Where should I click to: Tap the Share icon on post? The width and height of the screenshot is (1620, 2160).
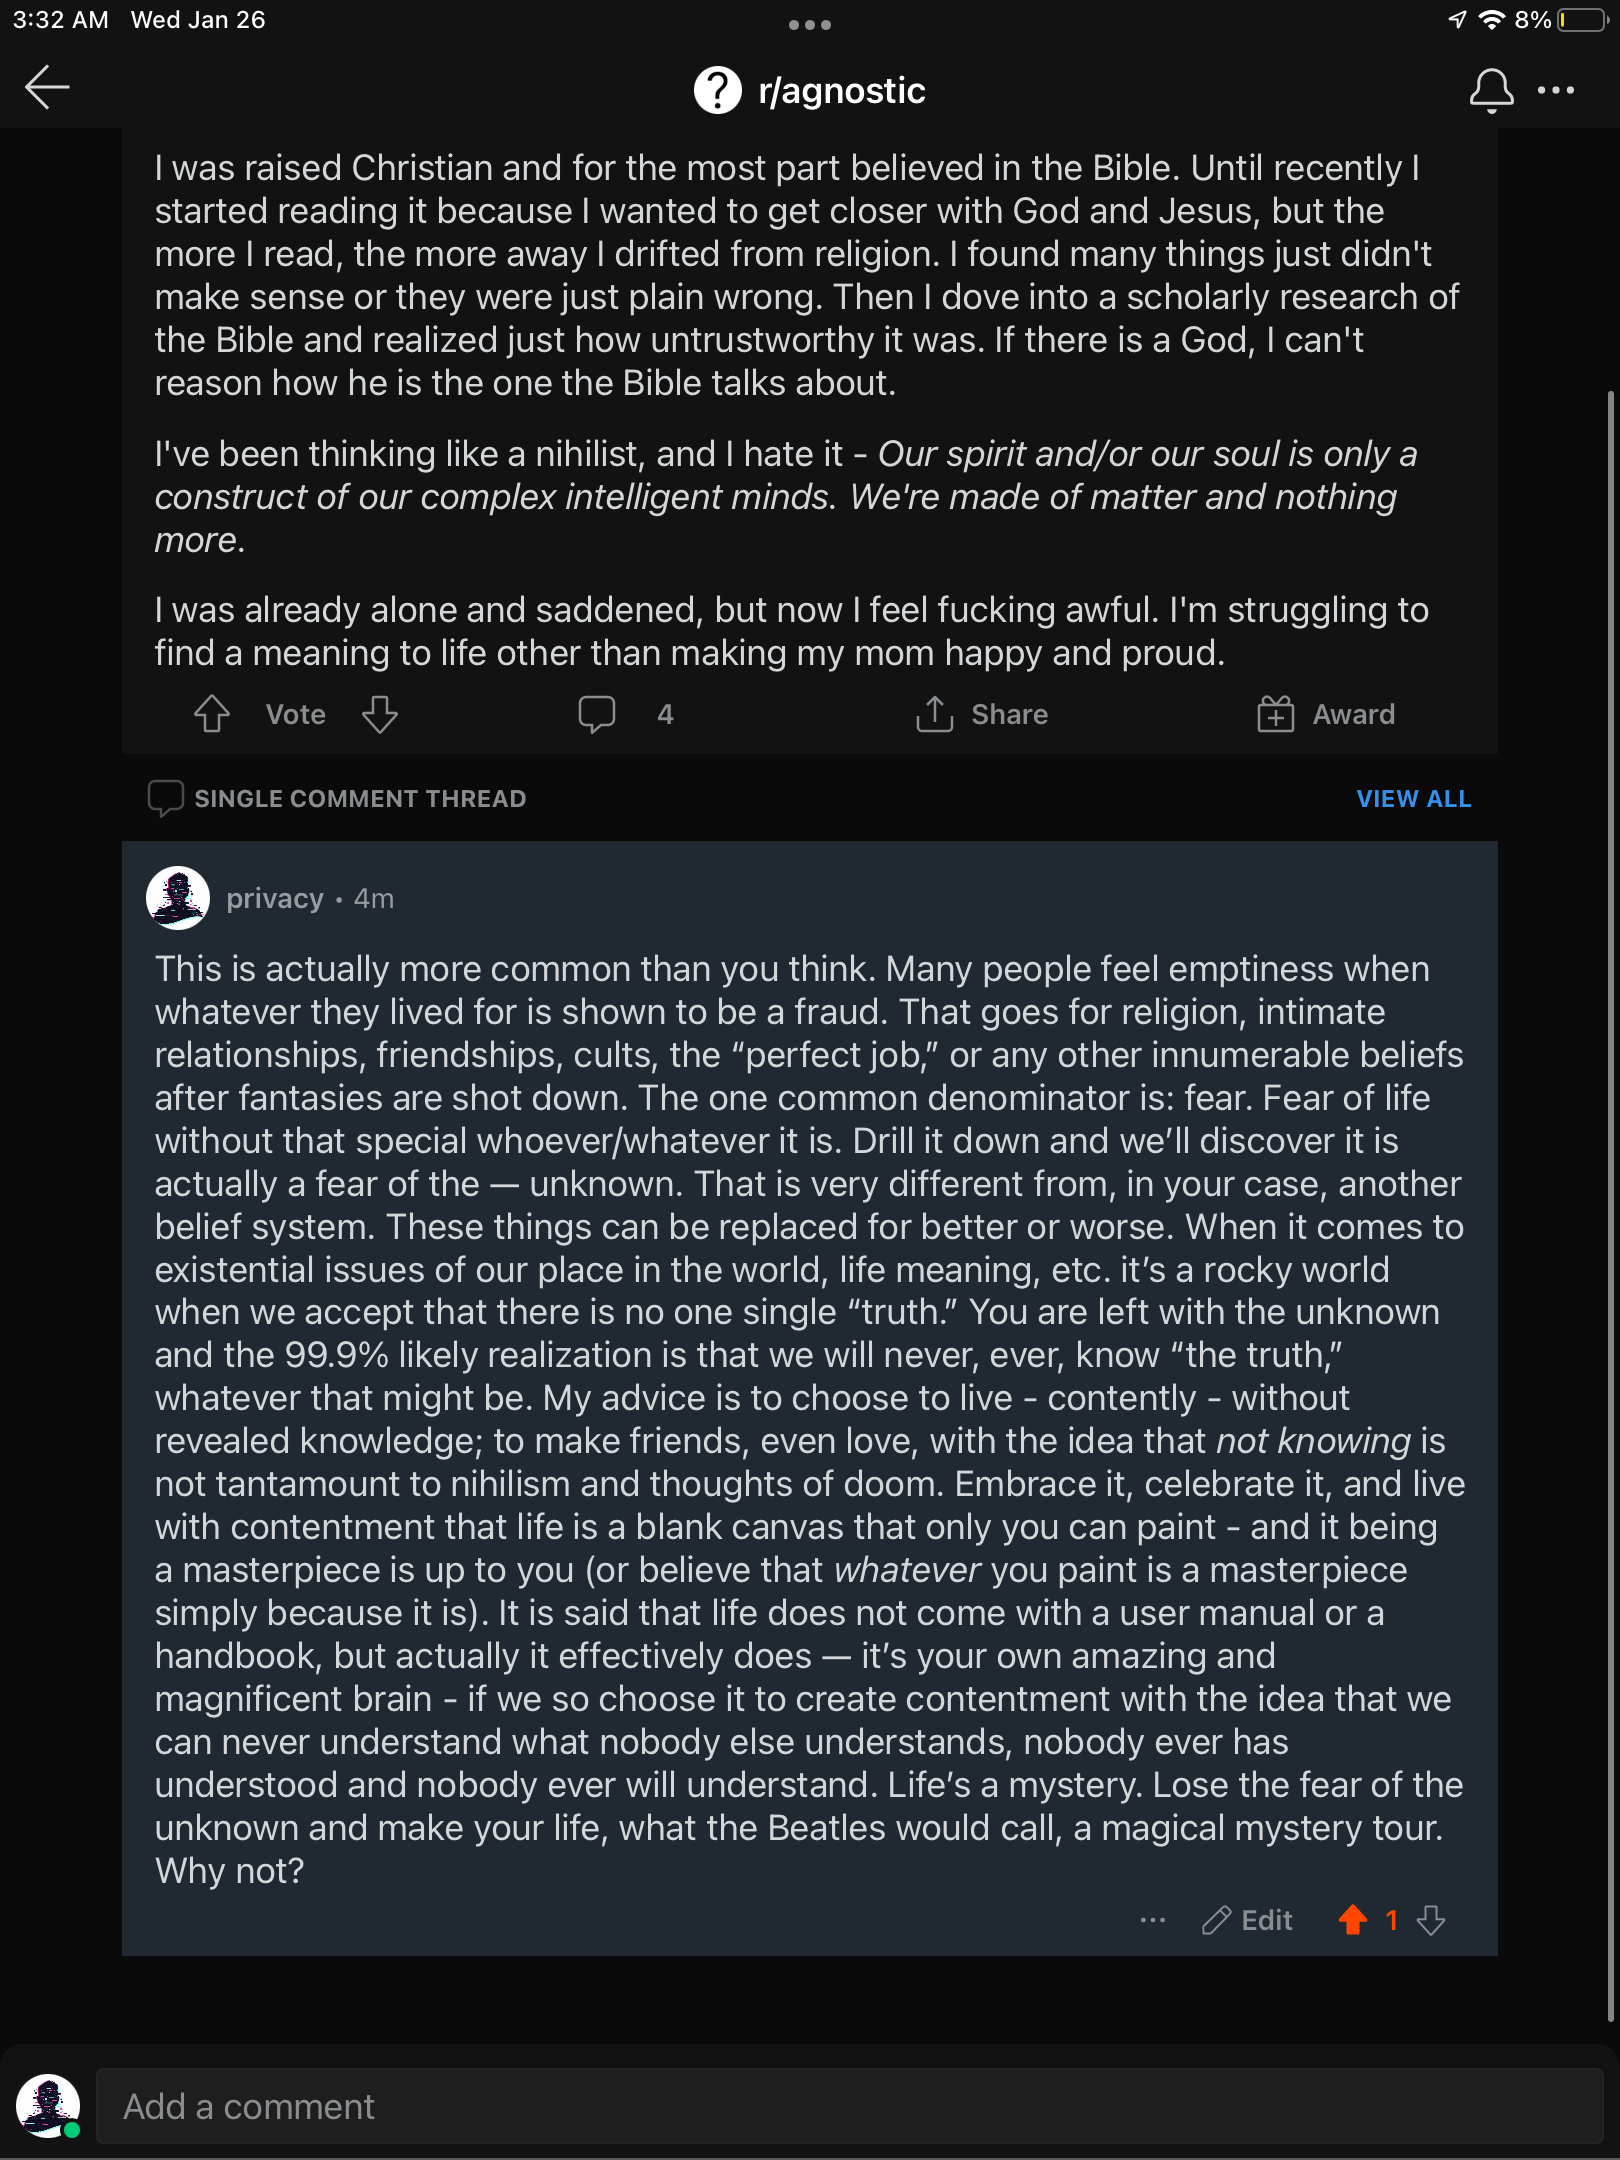934,714
